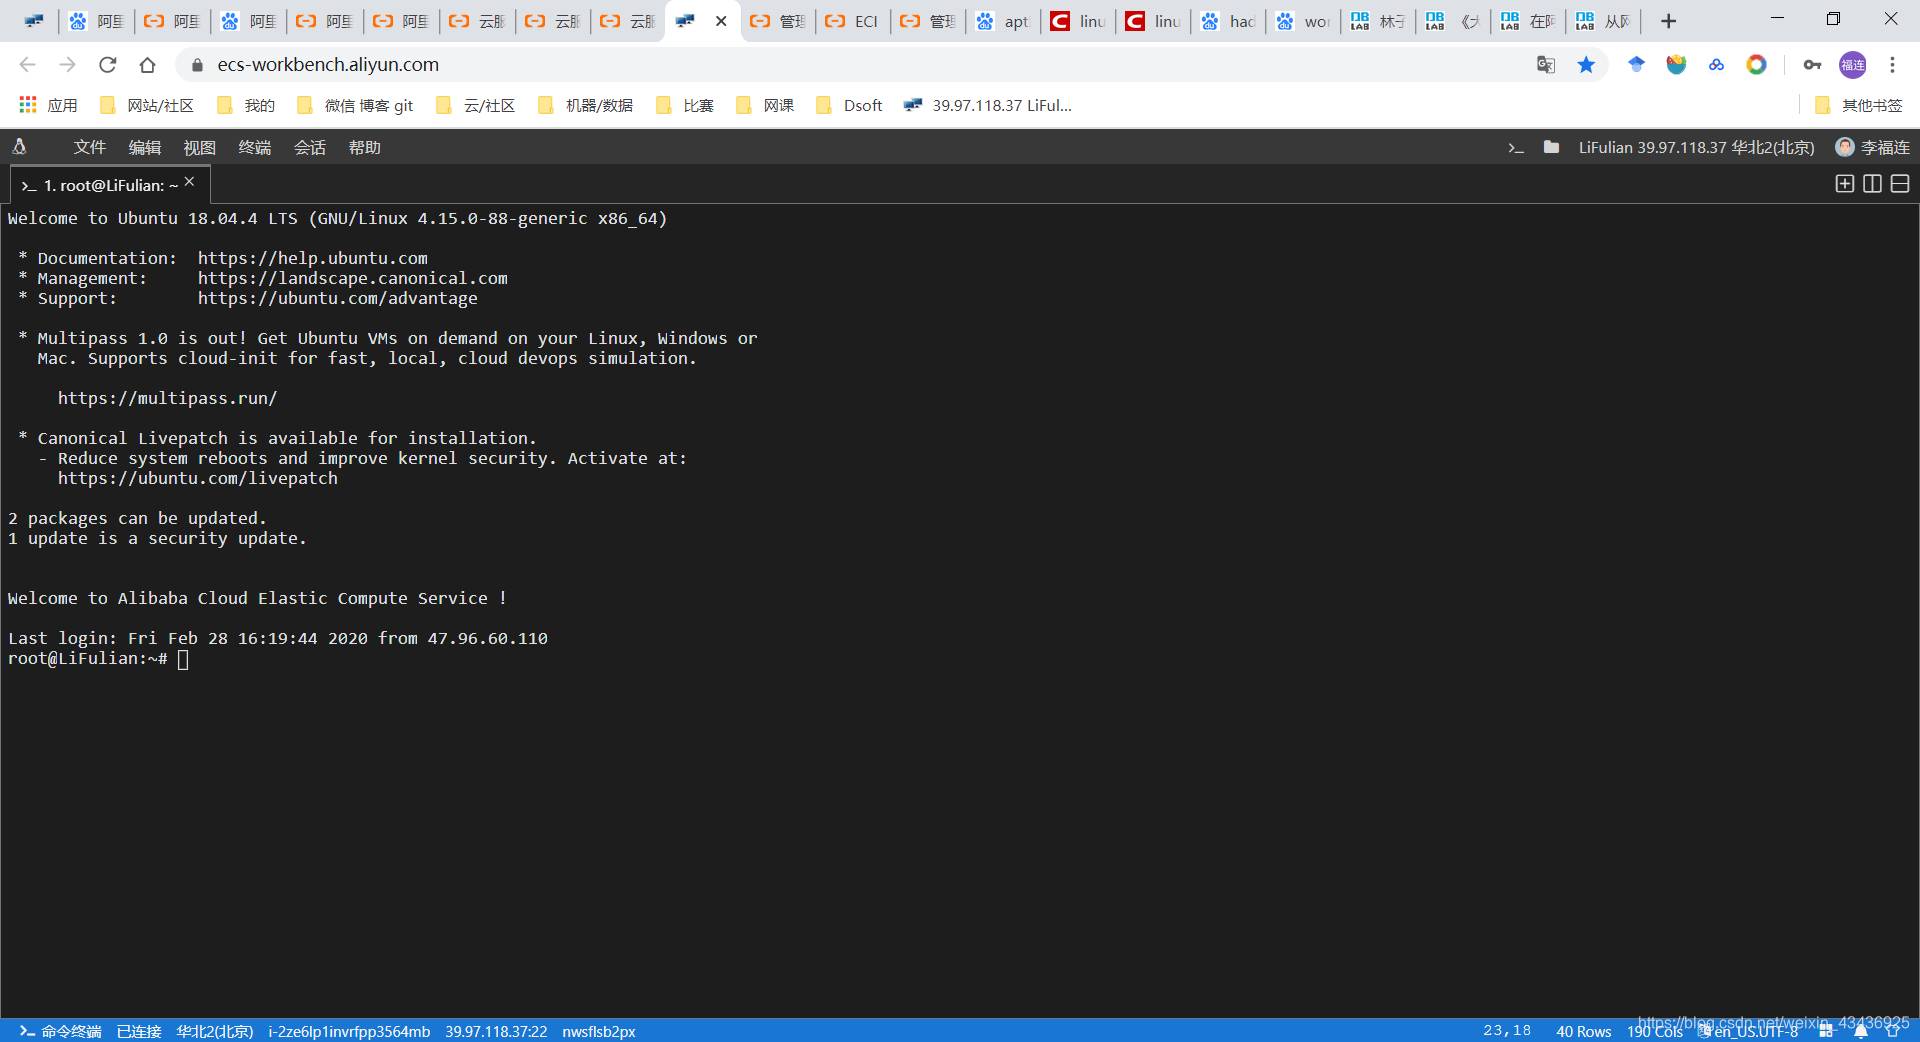The width and height of the screenshot is (1920, 1042).
Task: Open the 终端 menu
Action: click(x=254, y=147)
